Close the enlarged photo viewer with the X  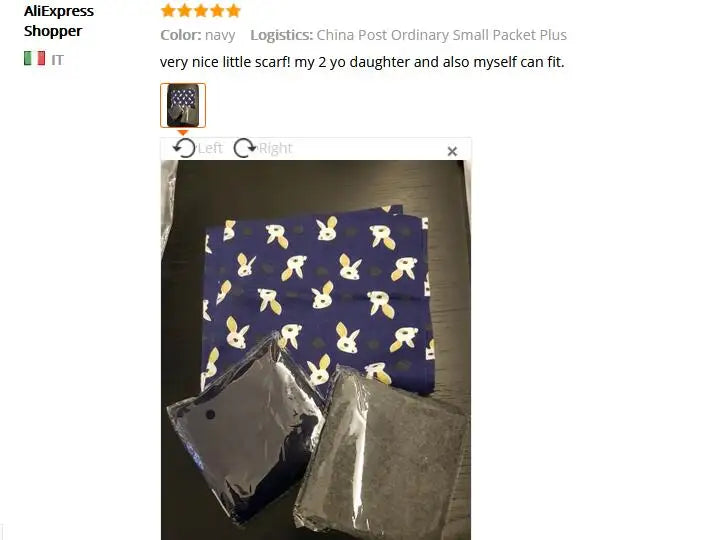tap(452, 151)
